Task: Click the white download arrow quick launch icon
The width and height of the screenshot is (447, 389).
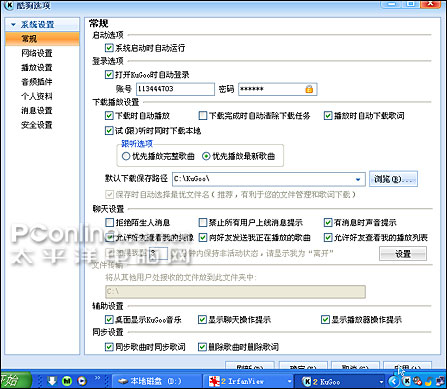Action: 52,381
